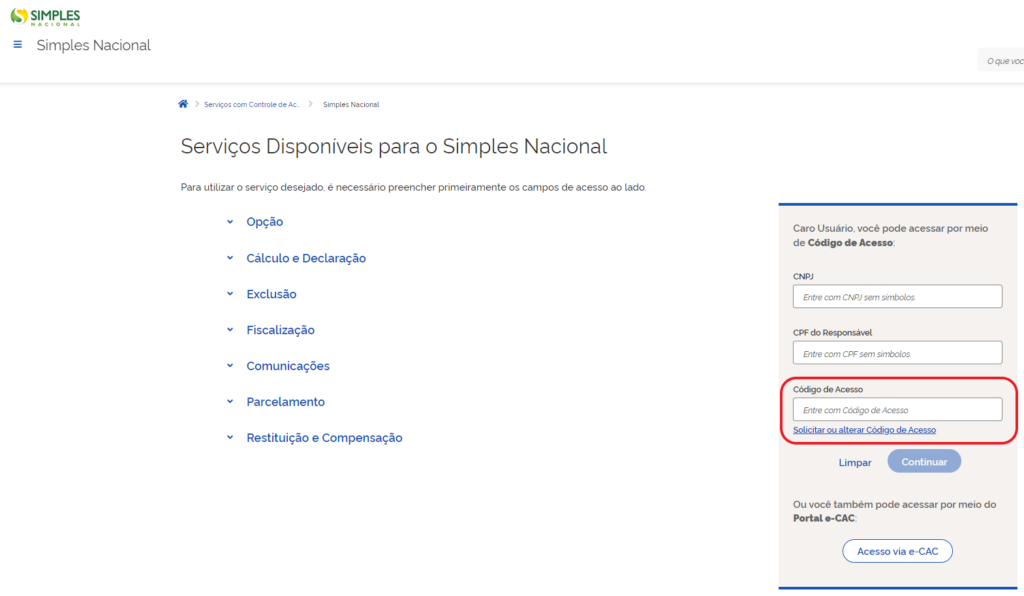Open the hamburger menu icon
The image size is (1024, 596).
pos(18,45)
